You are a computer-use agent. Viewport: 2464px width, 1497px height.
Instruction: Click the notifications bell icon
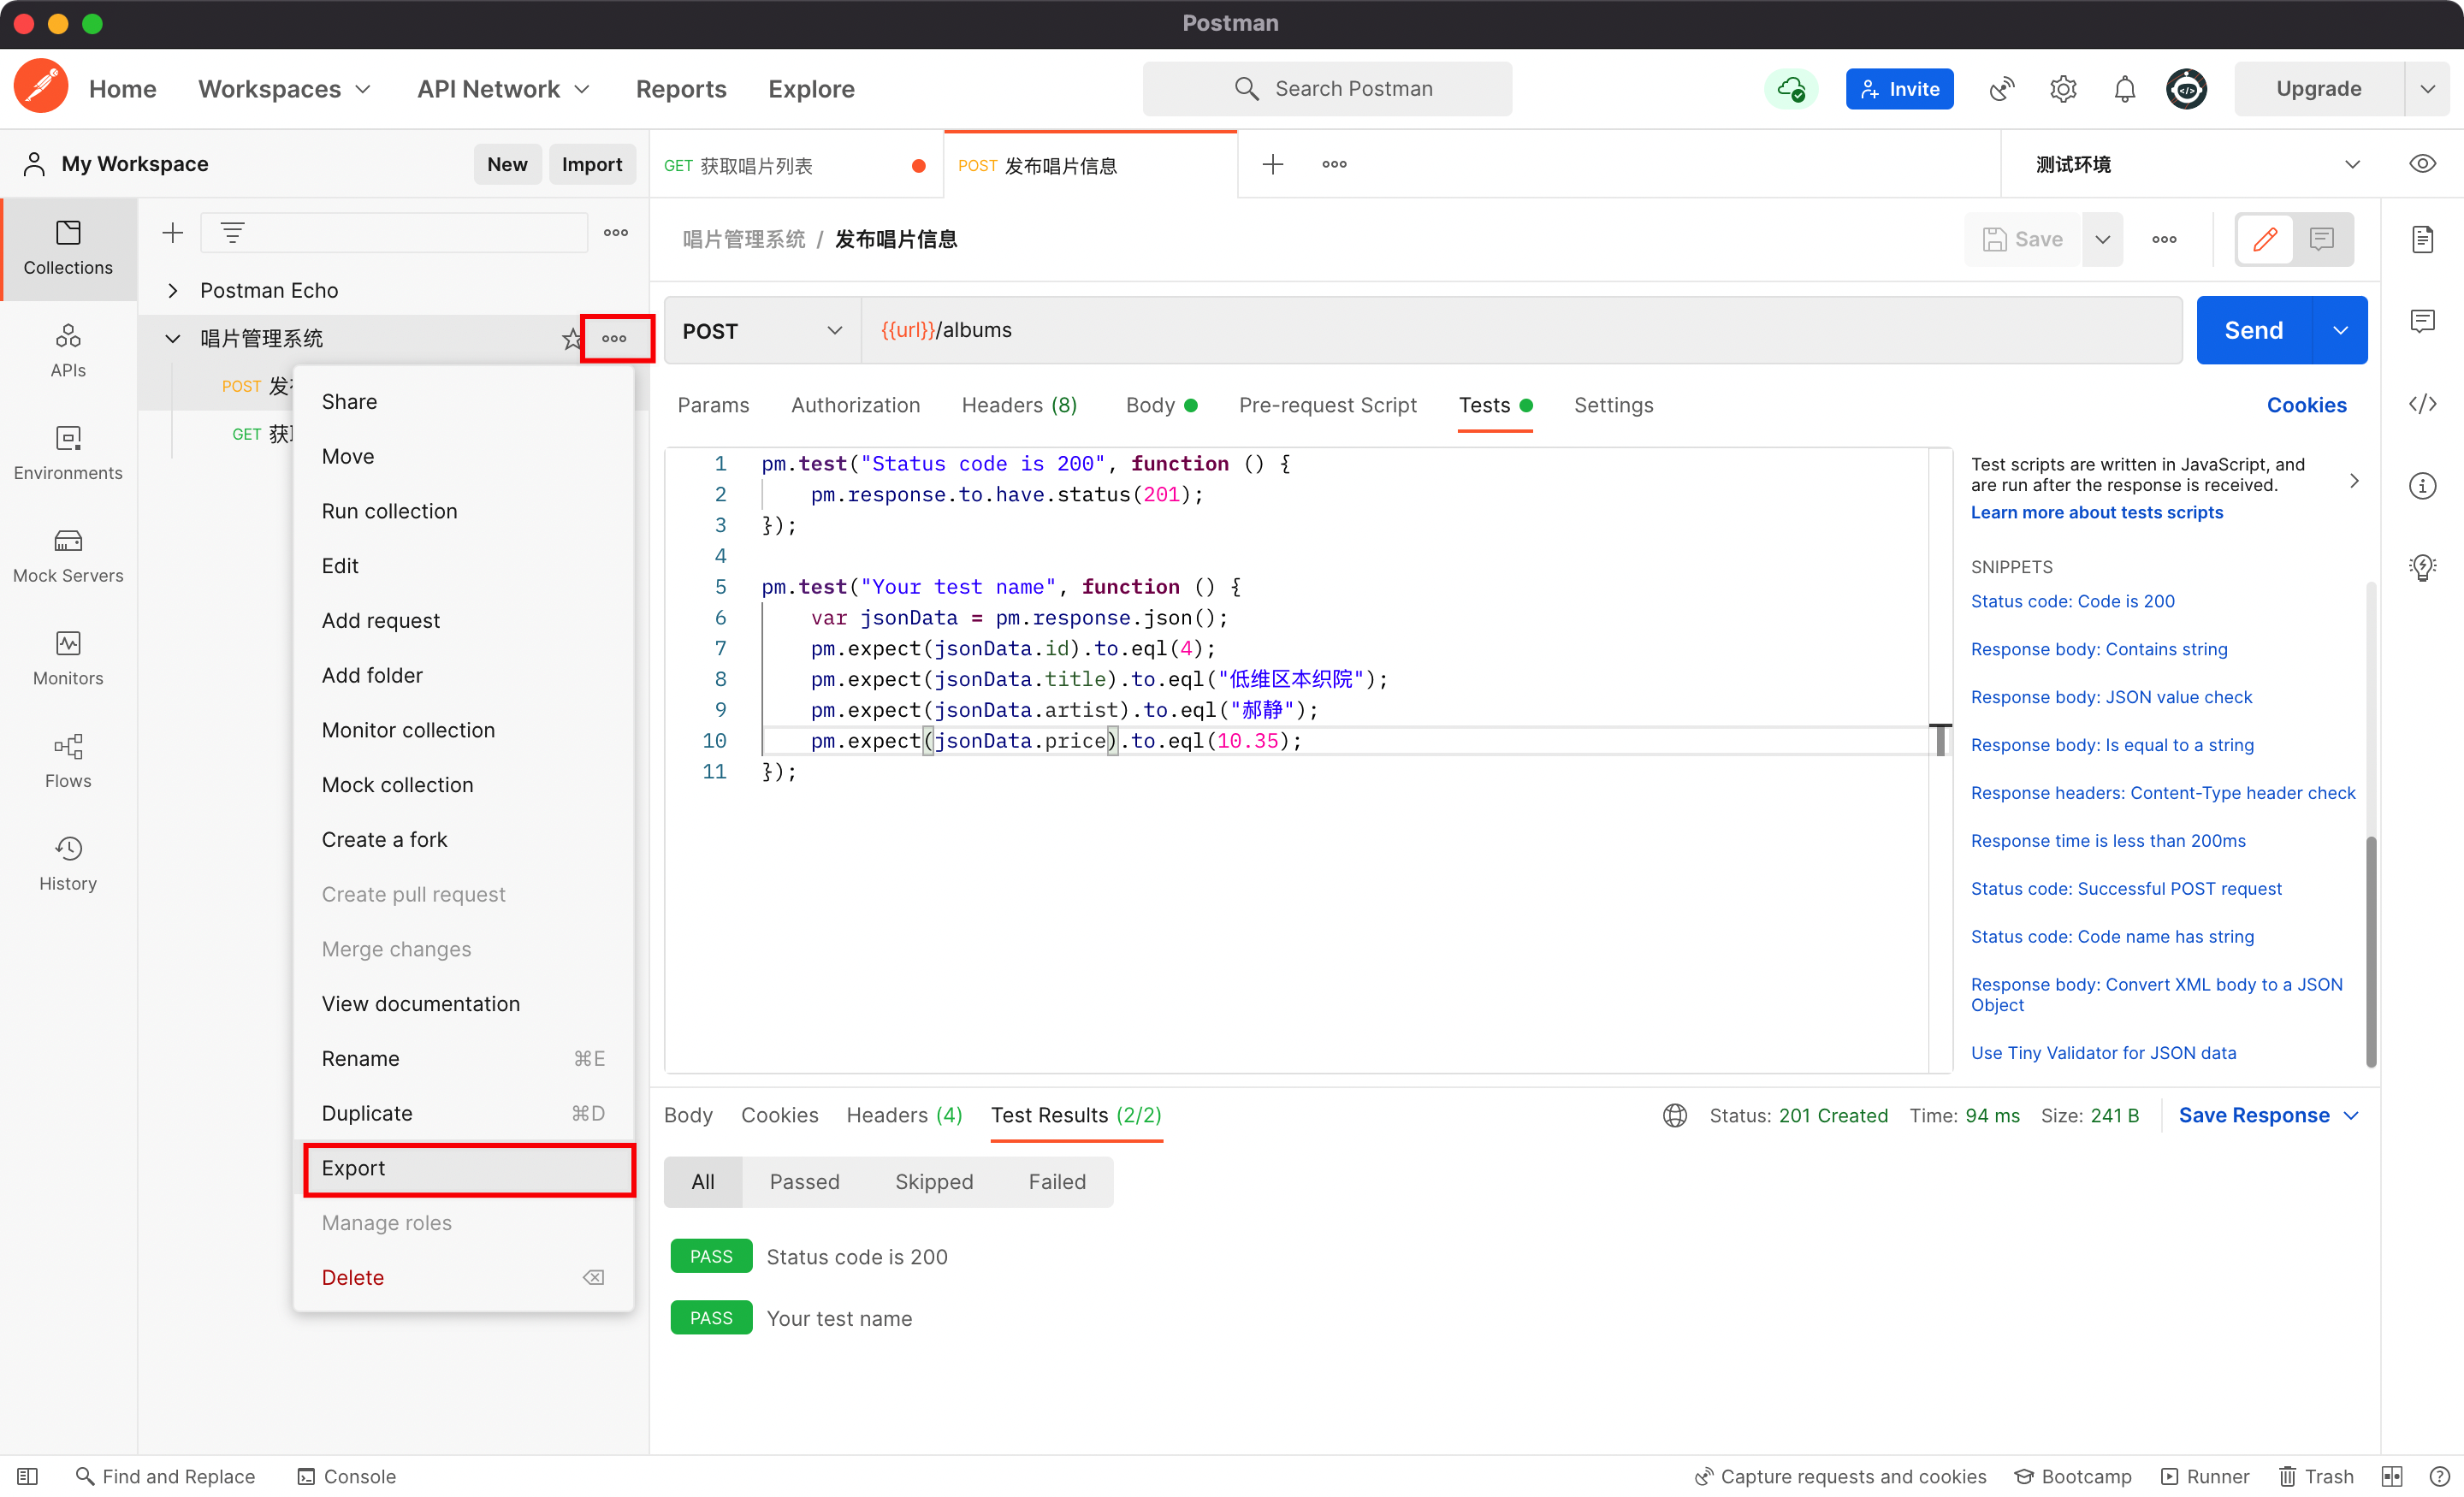tap(2124, 89)
